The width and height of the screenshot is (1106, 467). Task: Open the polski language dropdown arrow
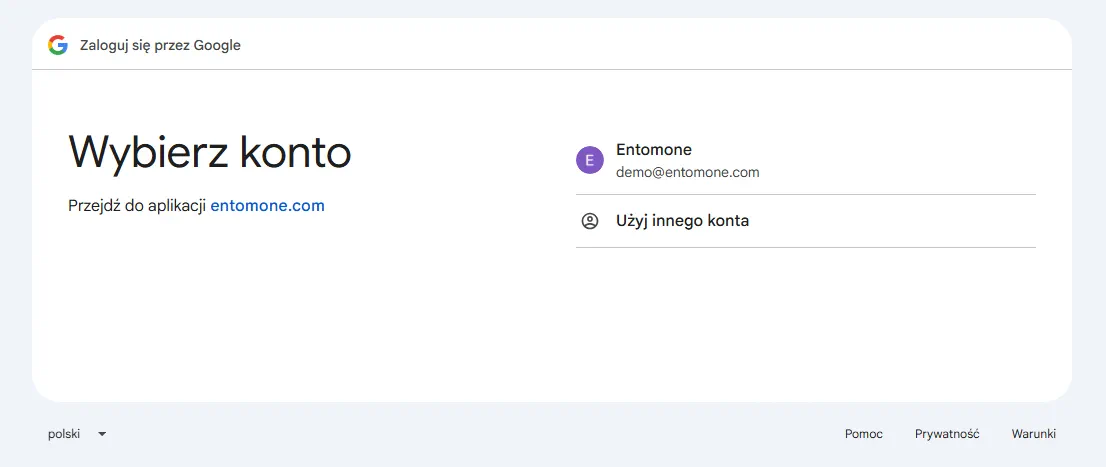click(x=102, y=434)
